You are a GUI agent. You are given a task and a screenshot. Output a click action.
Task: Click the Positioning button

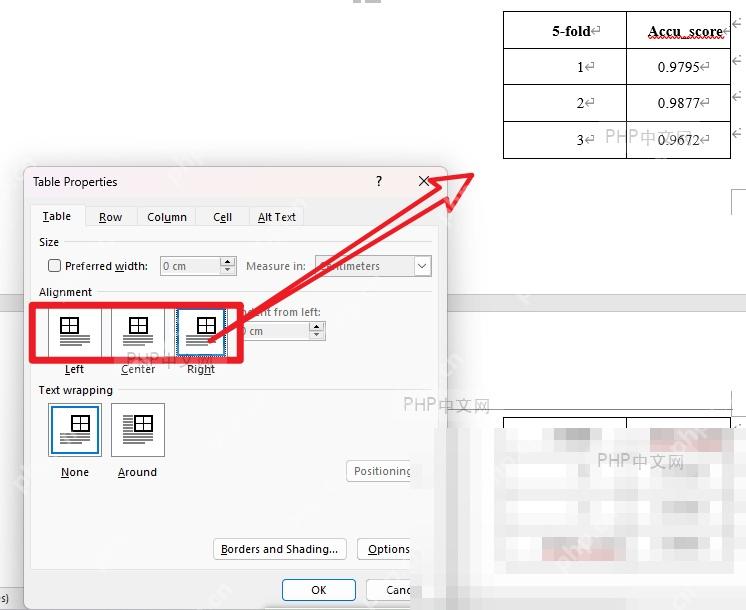click(x=379, y=471)
